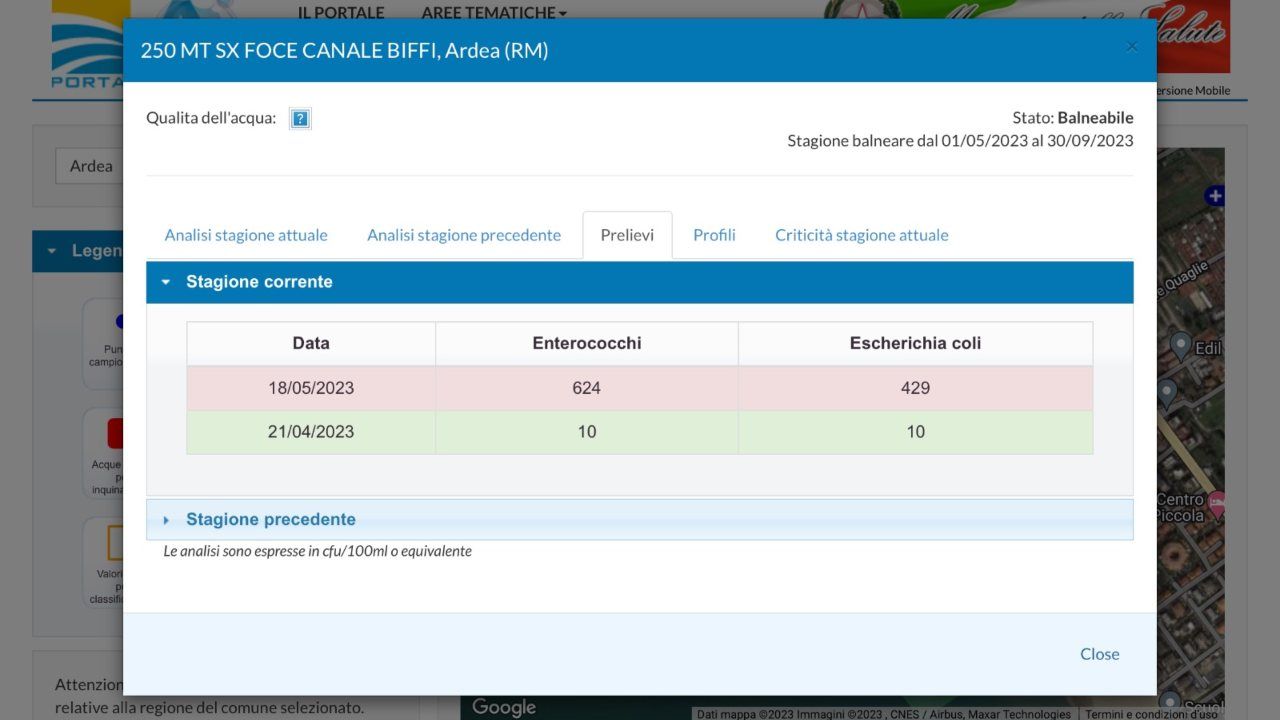
Task: Click the Ardea municipality search field
Action: (90, 166)
